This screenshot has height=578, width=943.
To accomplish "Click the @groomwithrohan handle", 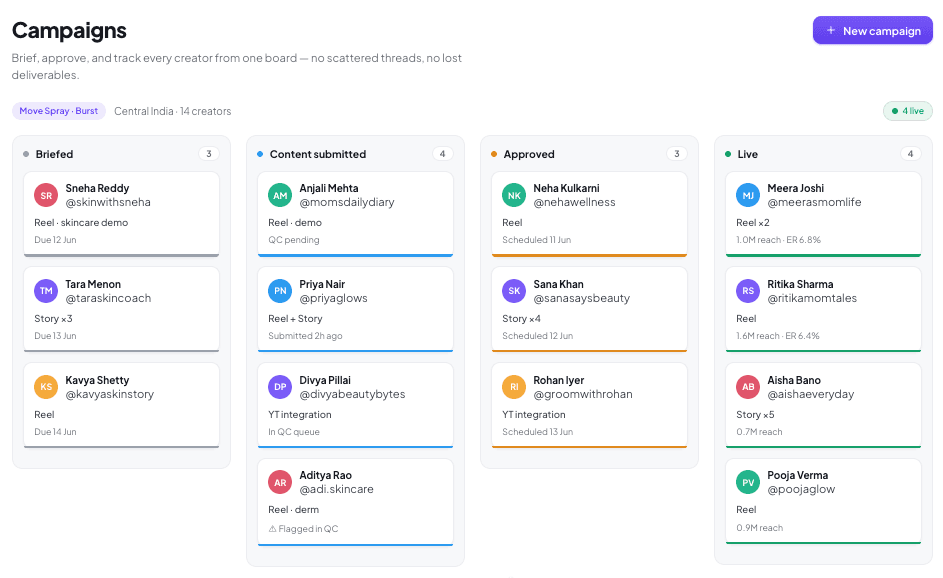I will (583, 394).
